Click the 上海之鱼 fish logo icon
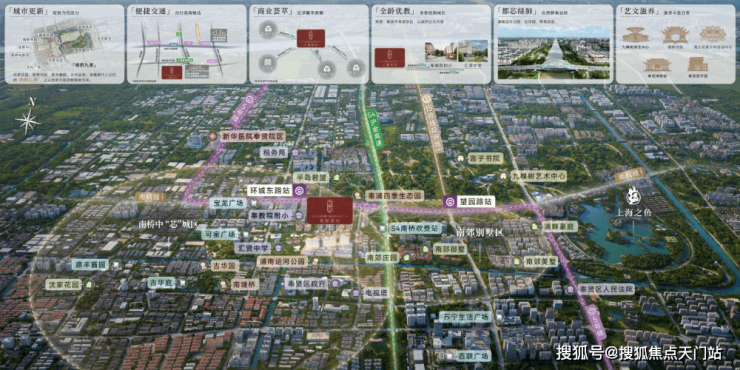Image resolution: width=740 pixels, height=370 pixels. (x=632, y=196)
